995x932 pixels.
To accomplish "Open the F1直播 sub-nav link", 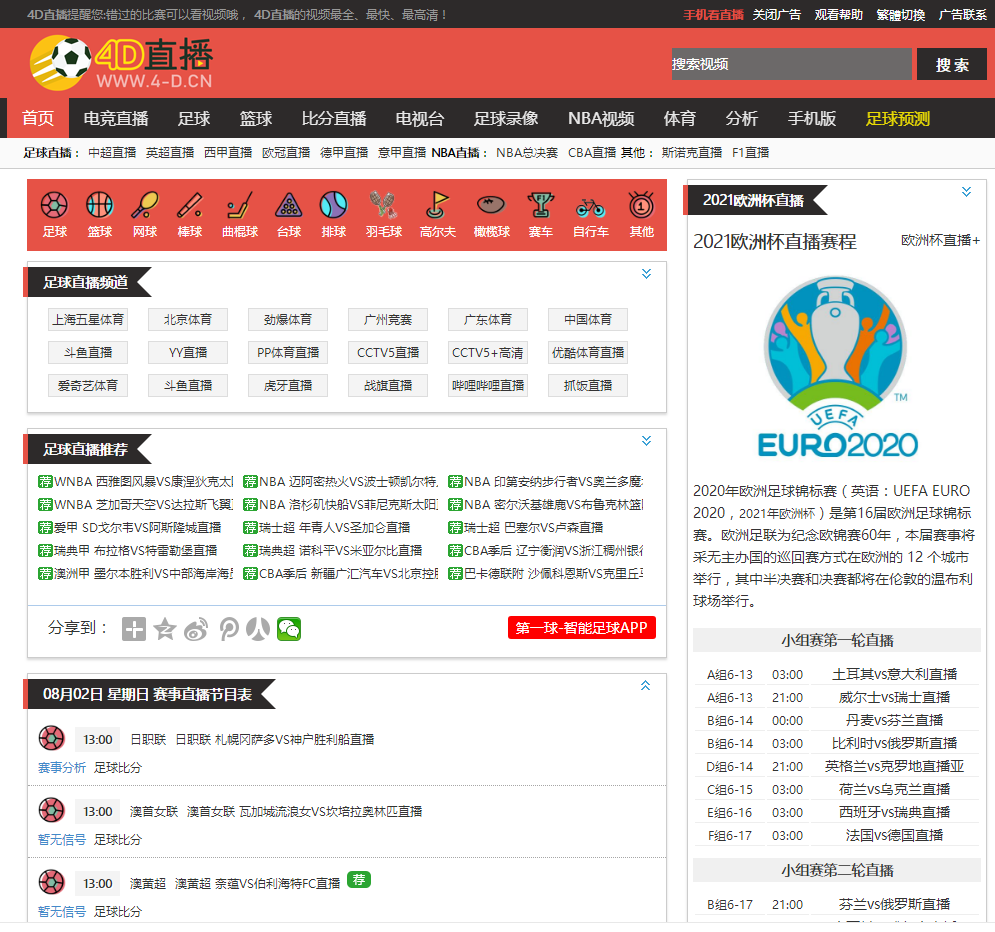I will [x=750, y=152].
